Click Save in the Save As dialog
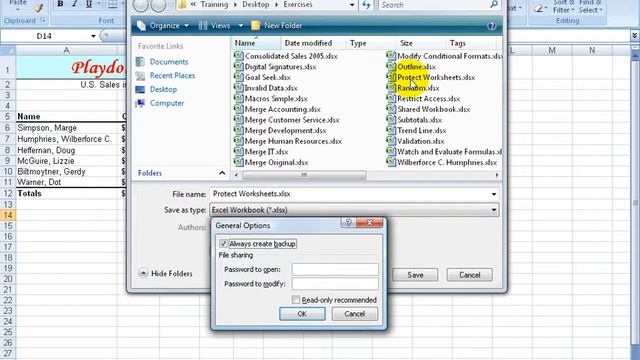The height and width of the screenshot is (360, 640). (415, 275)
